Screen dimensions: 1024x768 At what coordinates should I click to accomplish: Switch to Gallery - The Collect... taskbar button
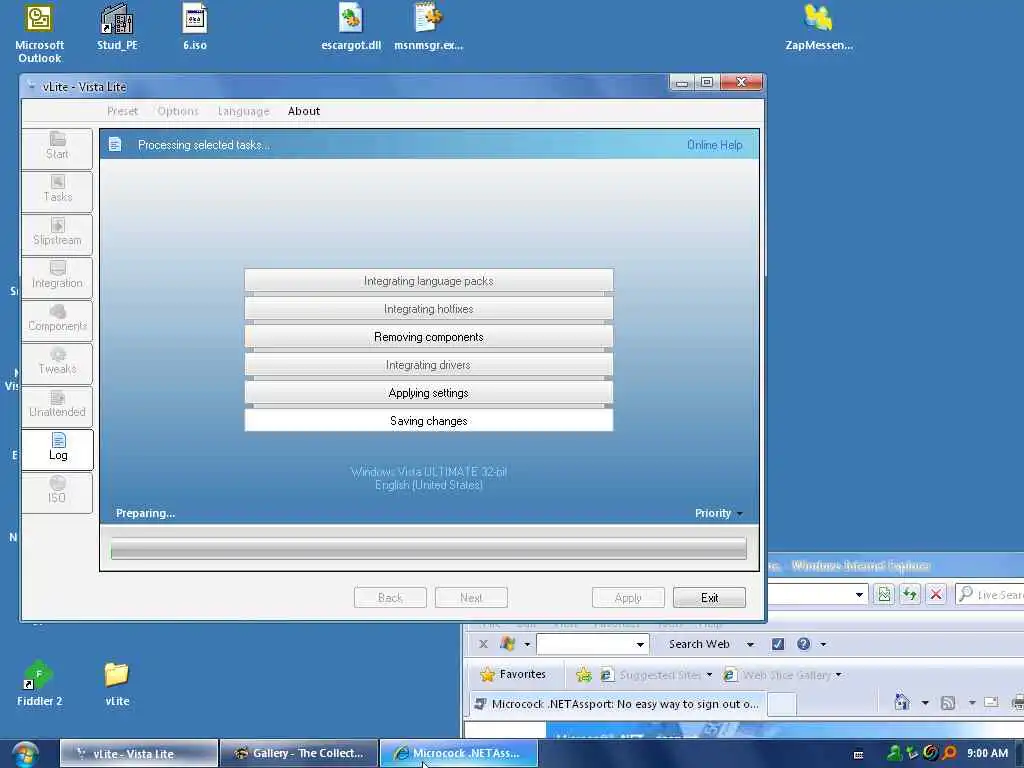[299, 754]
